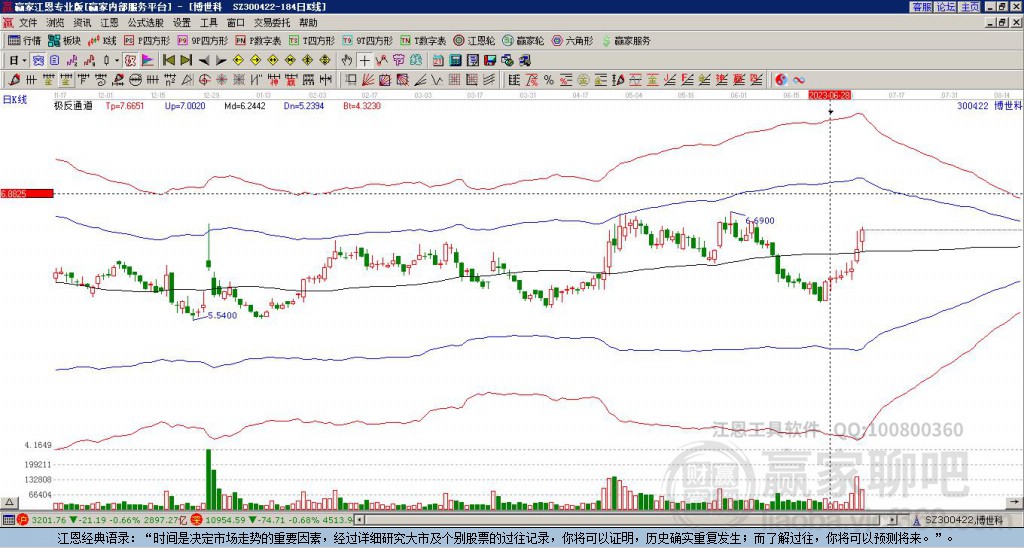The height and width of the screenshot is (548, 1024).
Task: Click the colorful flag icon
Action: pos(148,61)
